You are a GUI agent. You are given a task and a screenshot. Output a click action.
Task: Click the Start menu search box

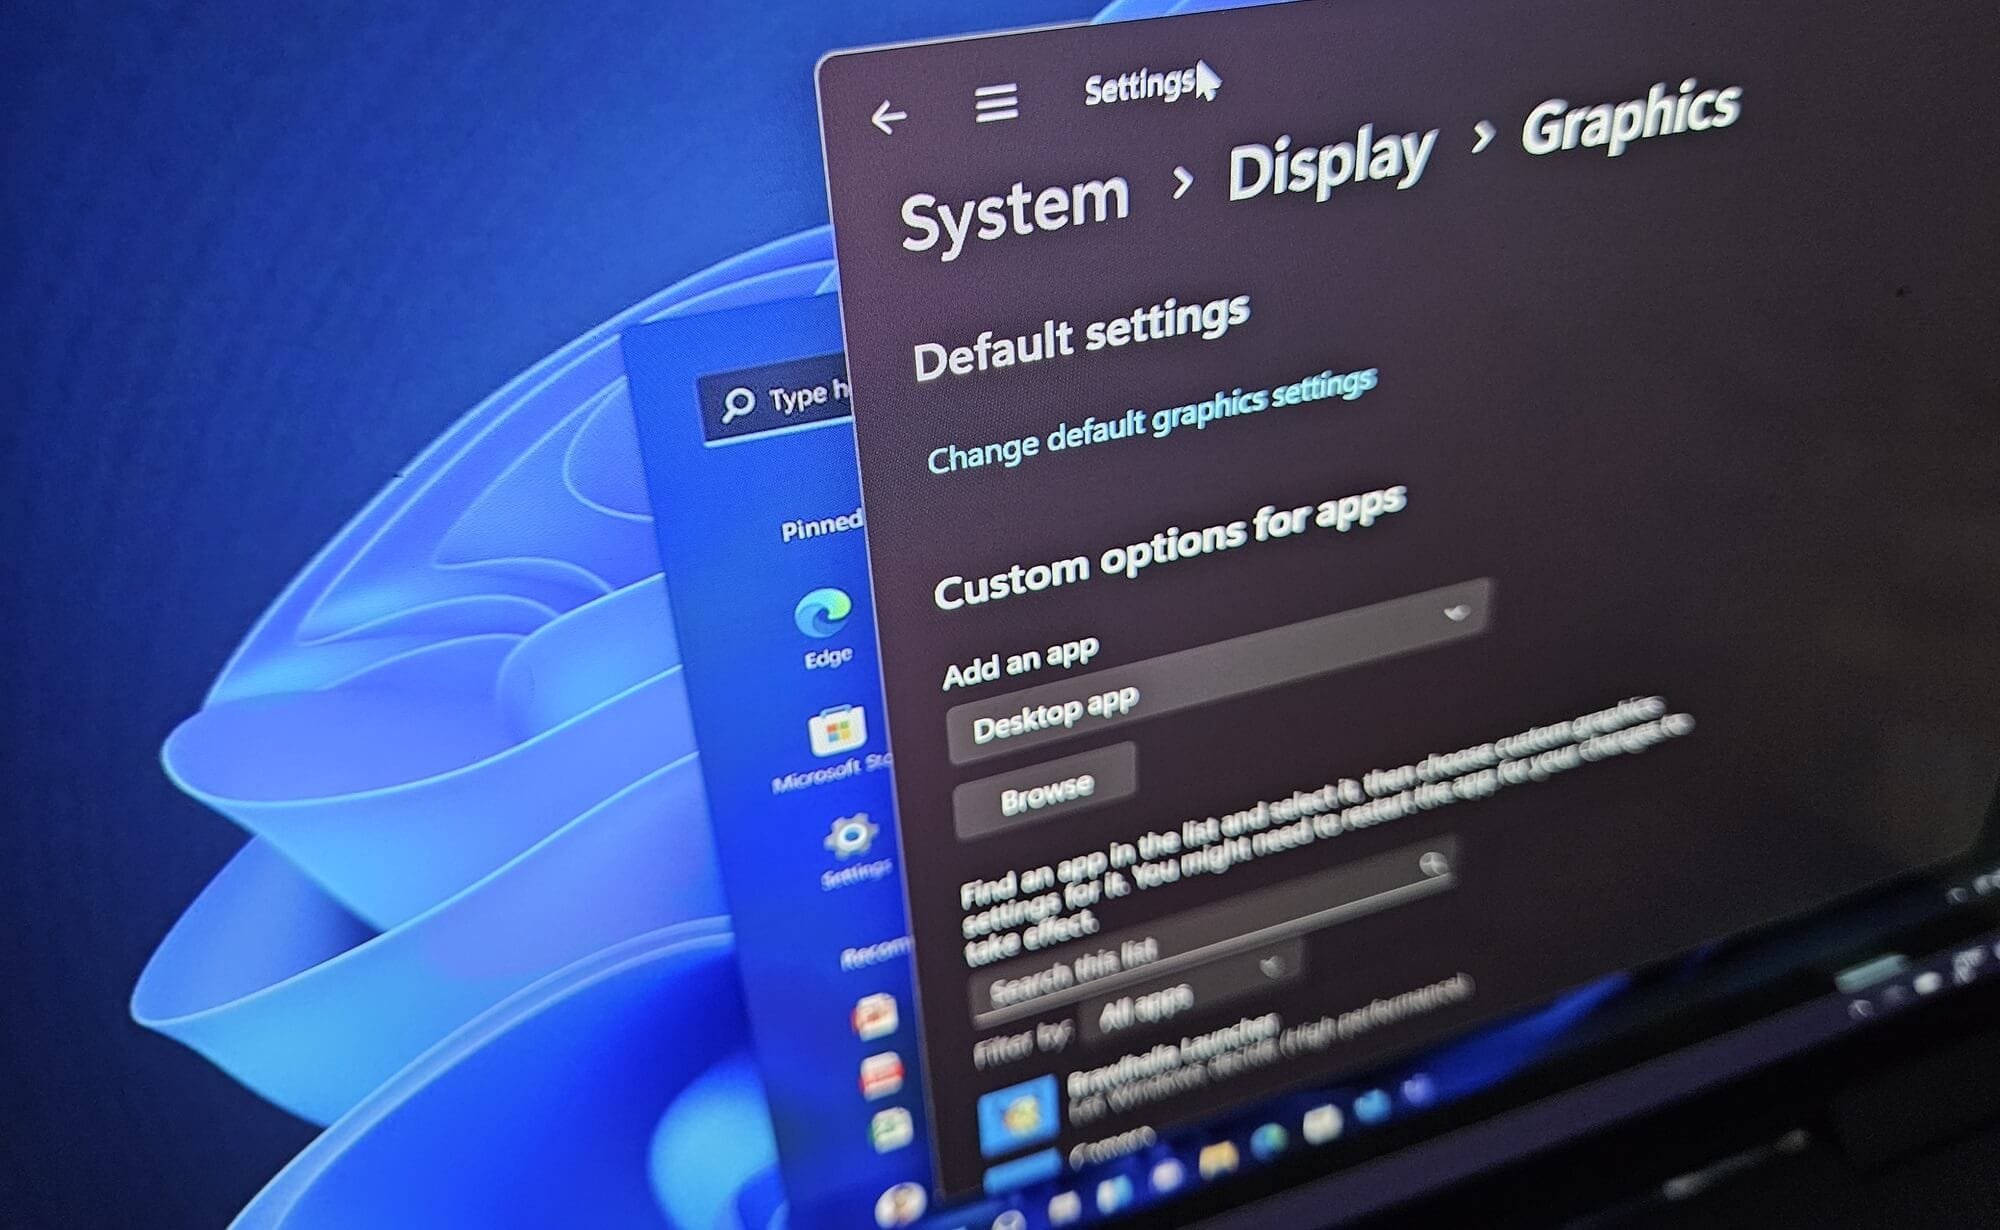(x=776, y=401)
